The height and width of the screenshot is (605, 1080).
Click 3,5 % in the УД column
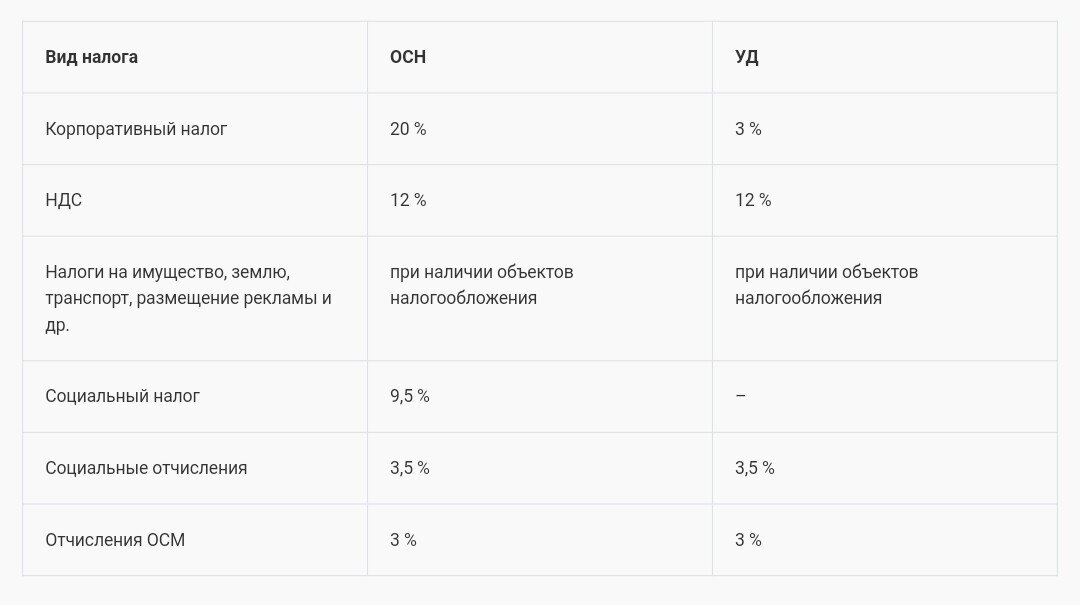click(x=755, y=468)
